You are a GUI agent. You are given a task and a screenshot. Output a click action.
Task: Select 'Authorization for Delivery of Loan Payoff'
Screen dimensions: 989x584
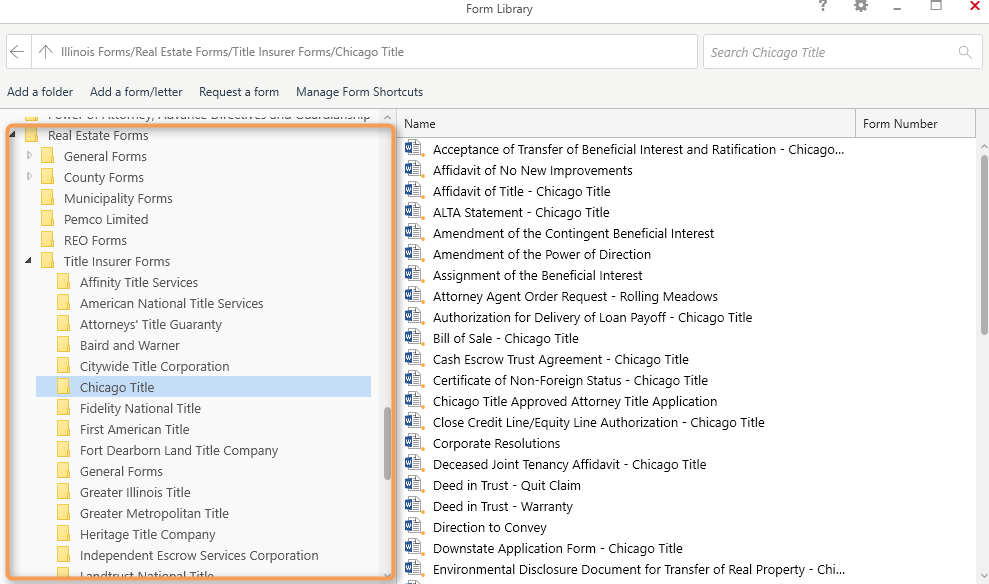click(x=592, y=317)
